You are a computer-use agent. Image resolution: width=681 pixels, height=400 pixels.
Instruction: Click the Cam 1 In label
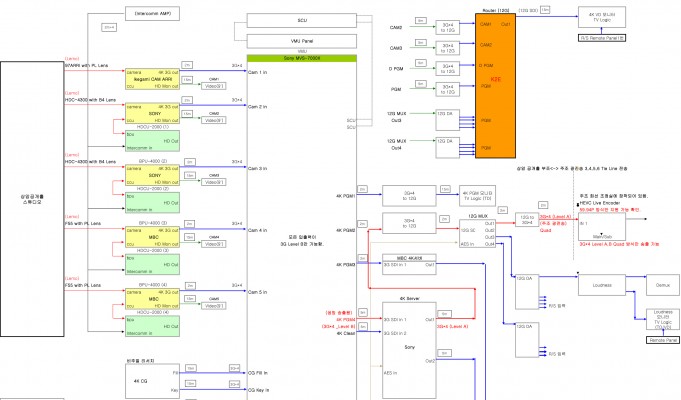click(258, 72)
